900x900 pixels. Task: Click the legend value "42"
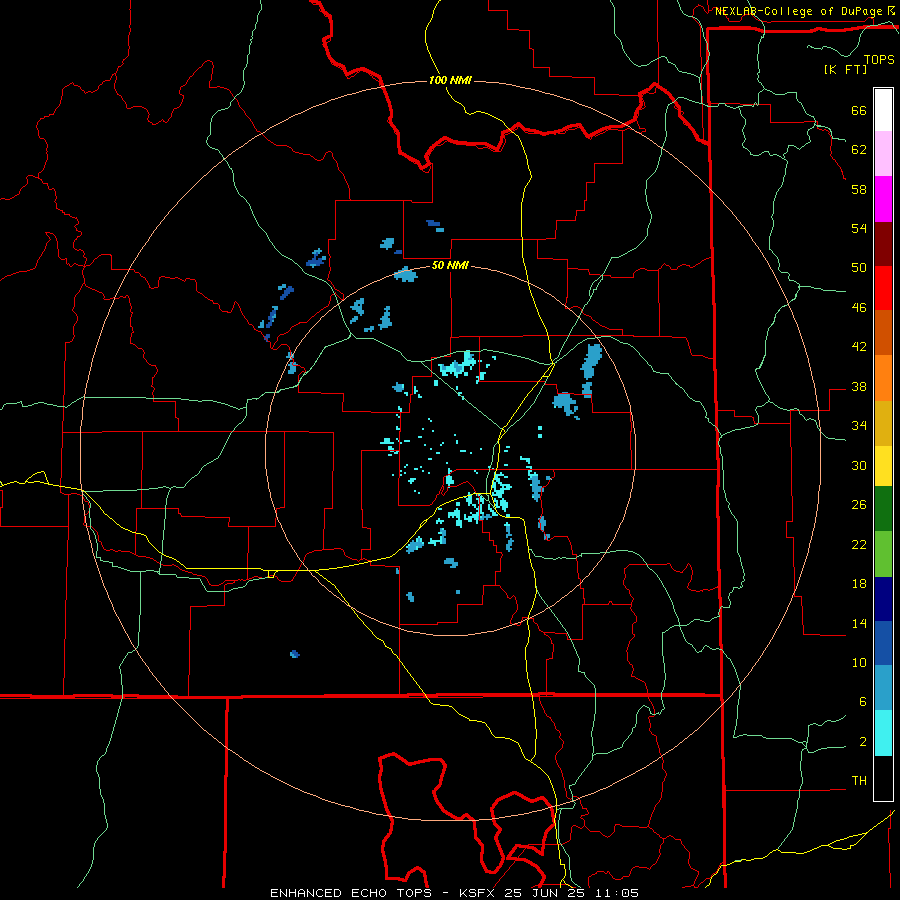pyautogui.click(x=859, y=346)
